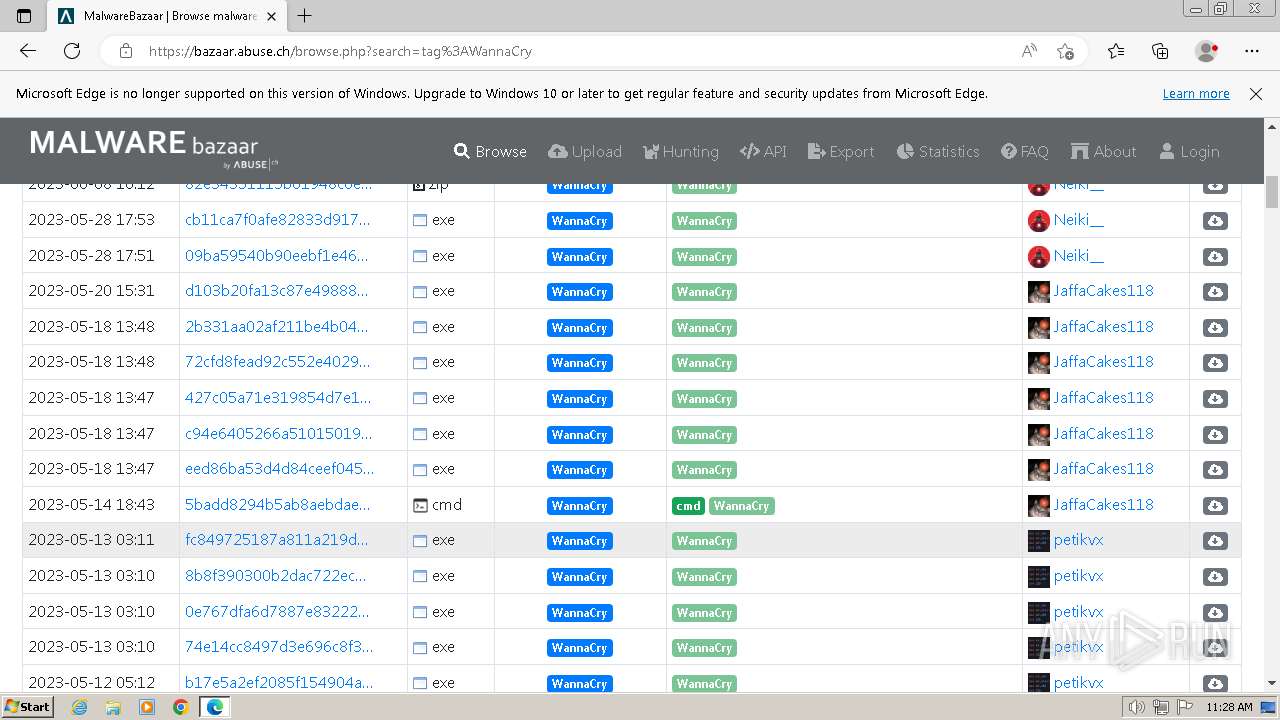Open the Export menu item
This screenshot has height=720, width=1280.
[841, 152]
